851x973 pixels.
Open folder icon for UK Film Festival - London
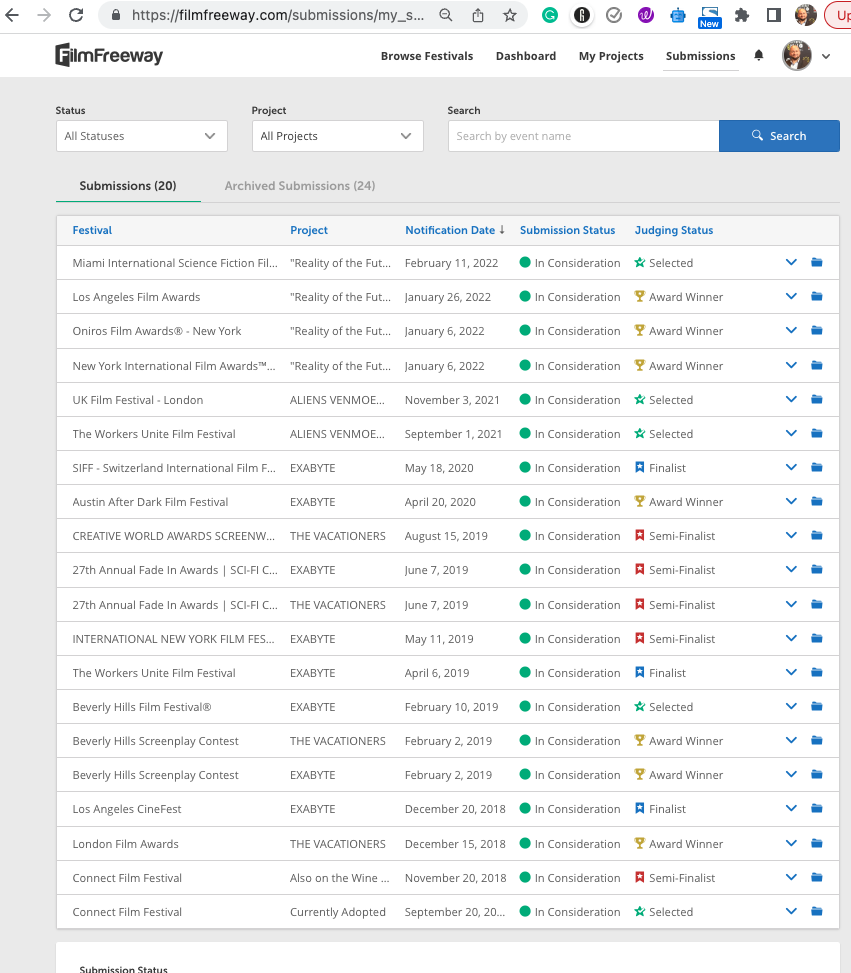817,400
